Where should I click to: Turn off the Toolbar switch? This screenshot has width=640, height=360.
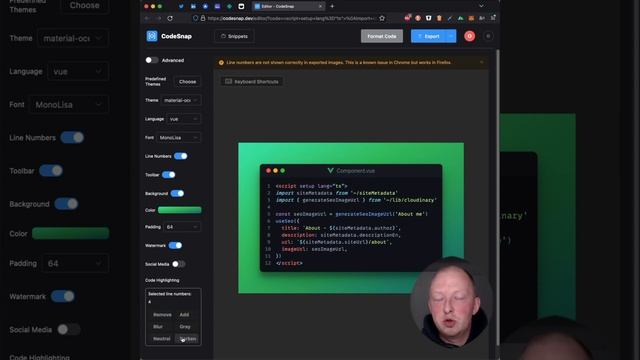(169, 175)
